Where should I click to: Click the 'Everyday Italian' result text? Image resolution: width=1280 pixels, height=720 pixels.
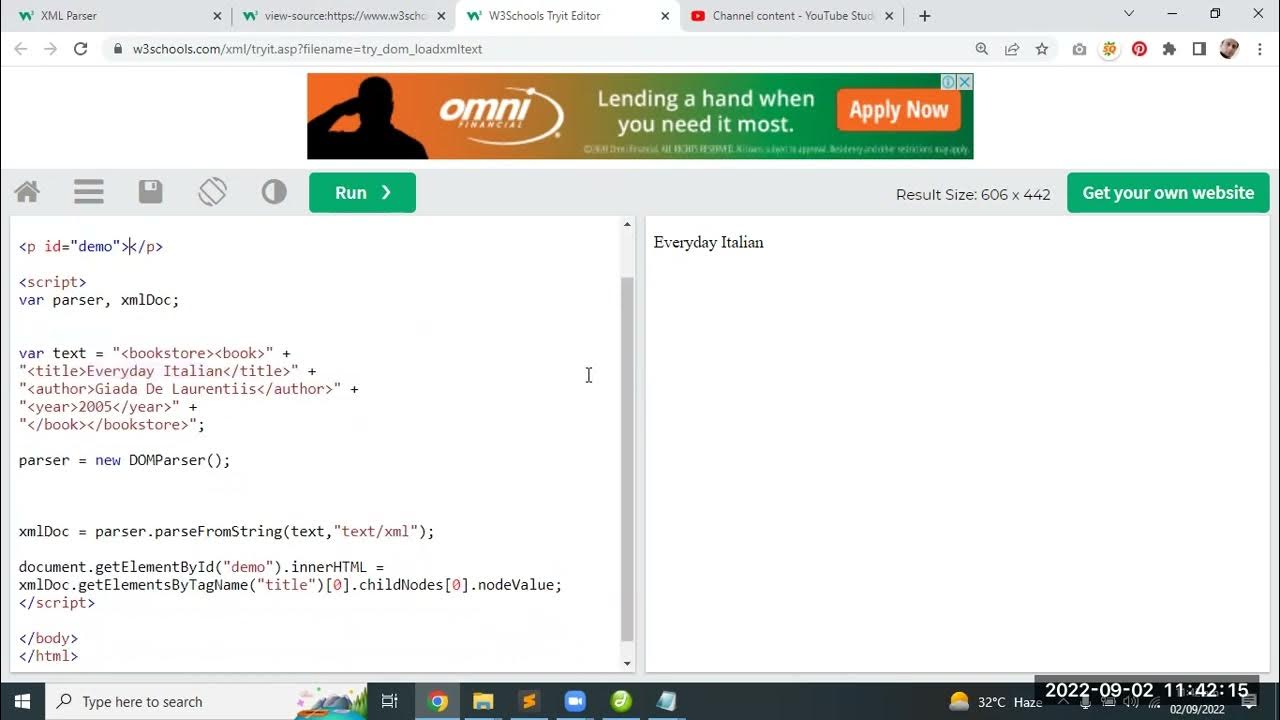pos(708,242)
